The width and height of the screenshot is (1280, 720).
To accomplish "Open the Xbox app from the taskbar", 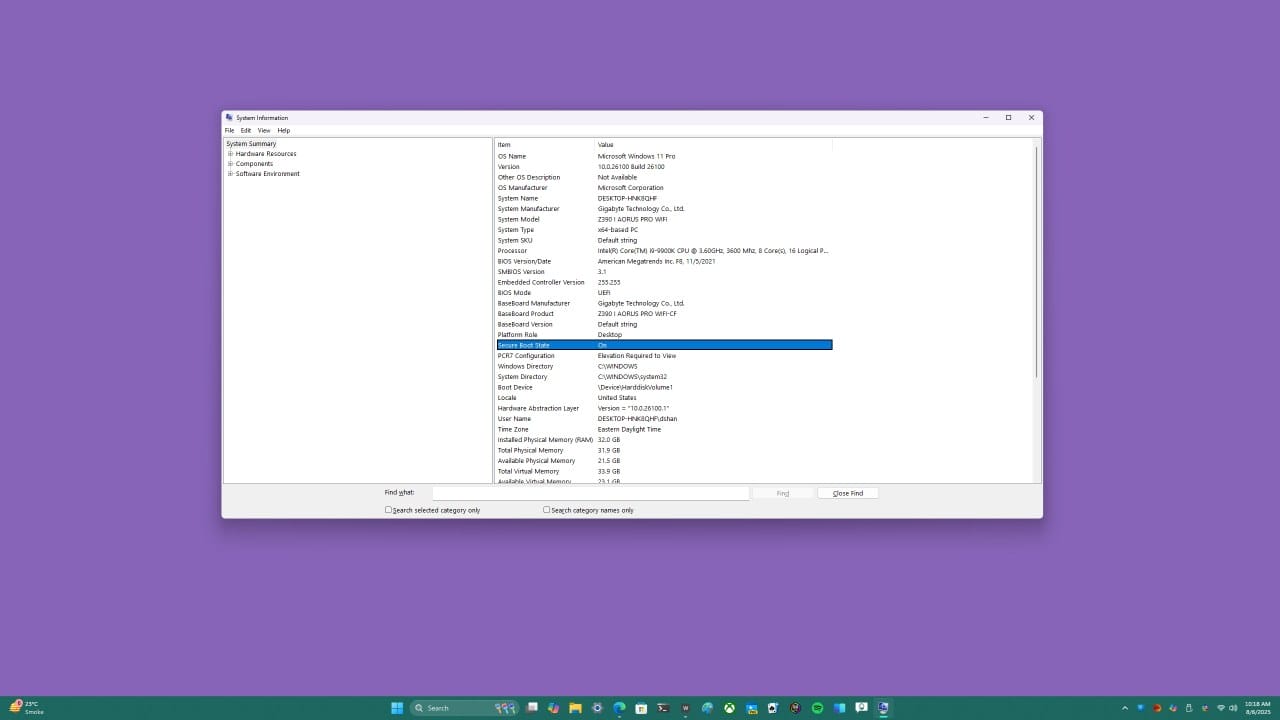I will (729, 707).
